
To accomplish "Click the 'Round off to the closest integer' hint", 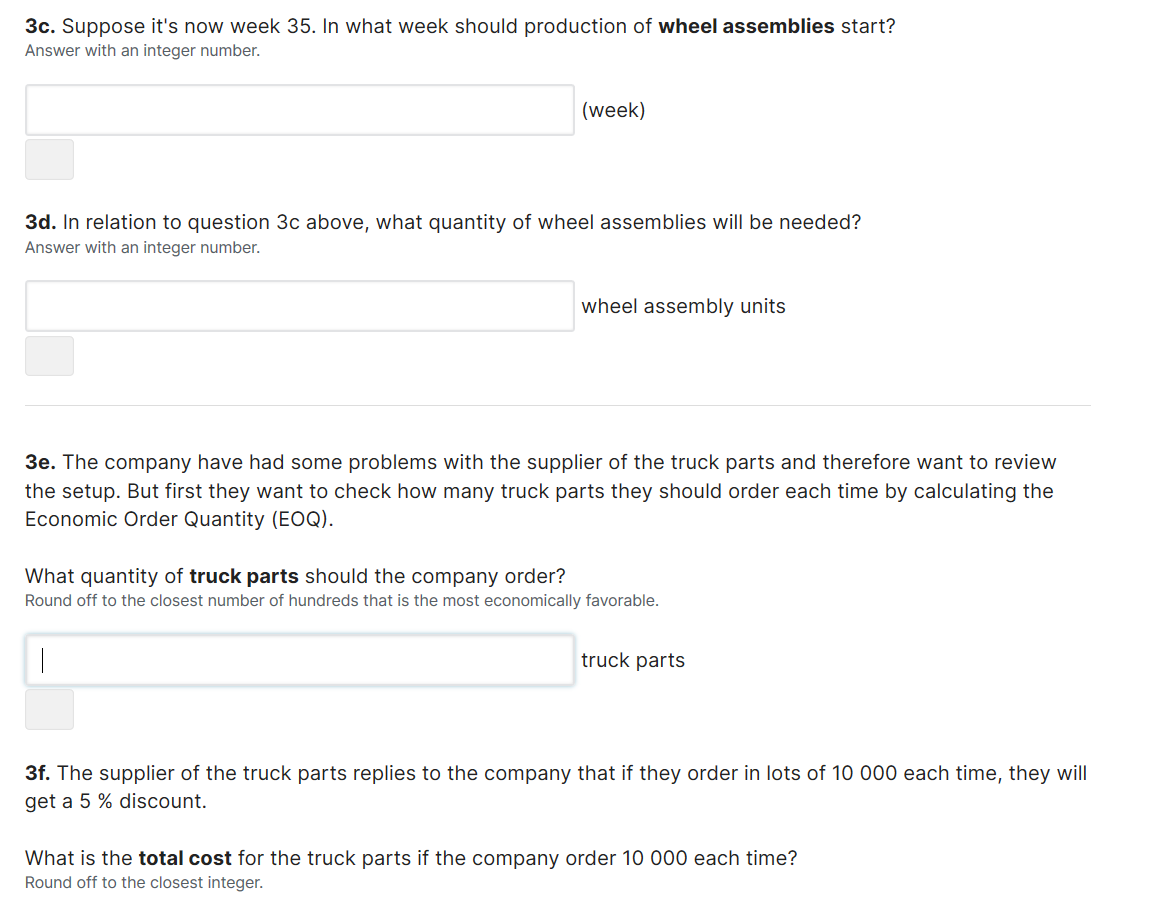I will pyautogui.click(x=144, y=882).
